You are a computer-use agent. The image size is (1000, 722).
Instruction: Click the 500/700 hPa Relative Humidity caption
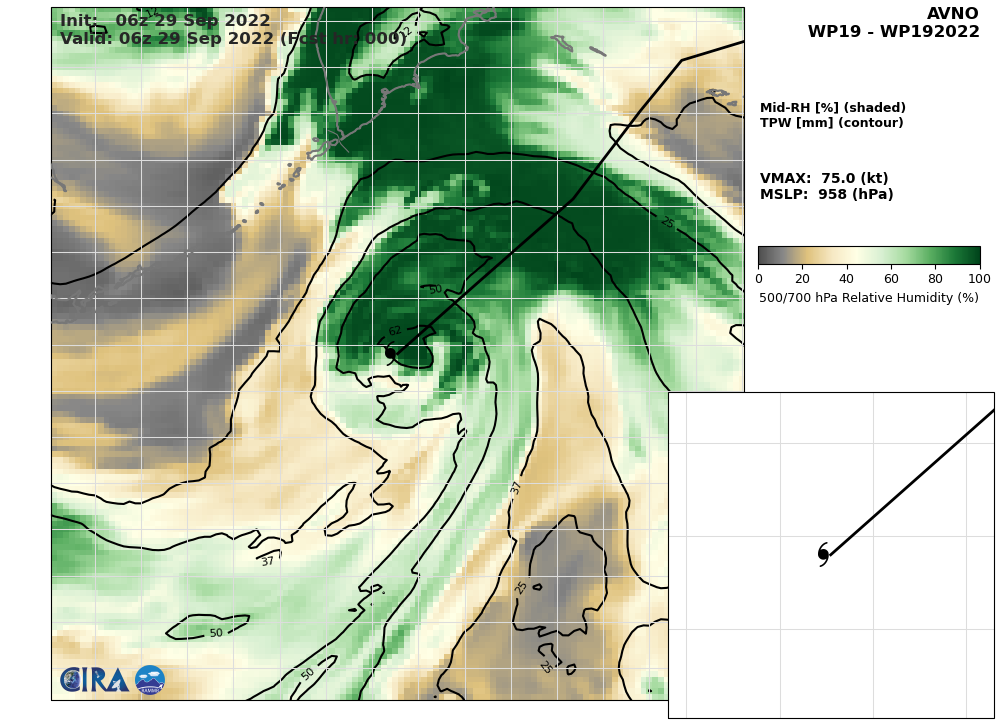pyautogui.click(x=869, y=297)
